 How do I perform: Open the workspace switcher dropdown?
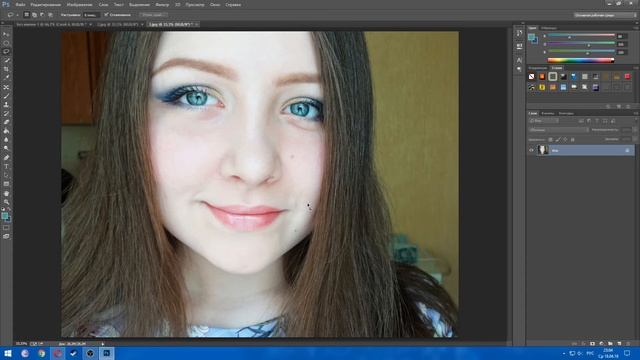tap(605, 15)
